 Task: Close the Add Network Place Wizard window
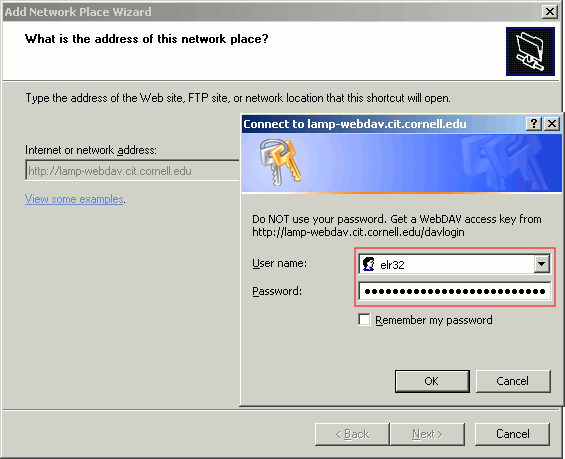click(550, 12)
